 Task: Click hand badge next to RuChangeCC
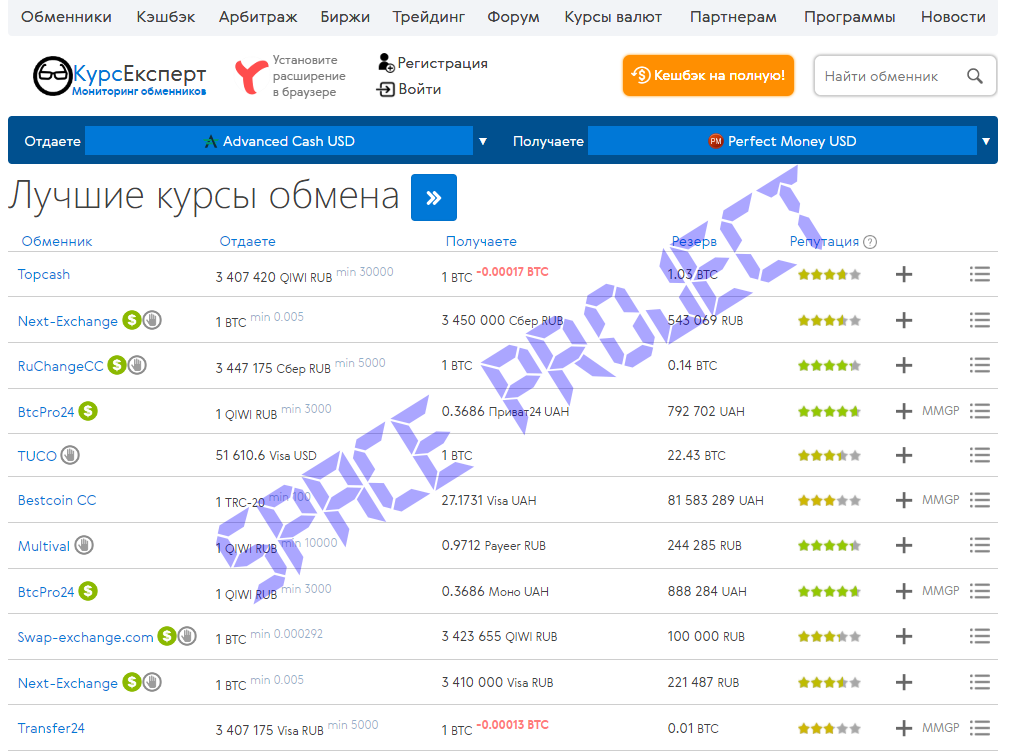click(136, 365)
